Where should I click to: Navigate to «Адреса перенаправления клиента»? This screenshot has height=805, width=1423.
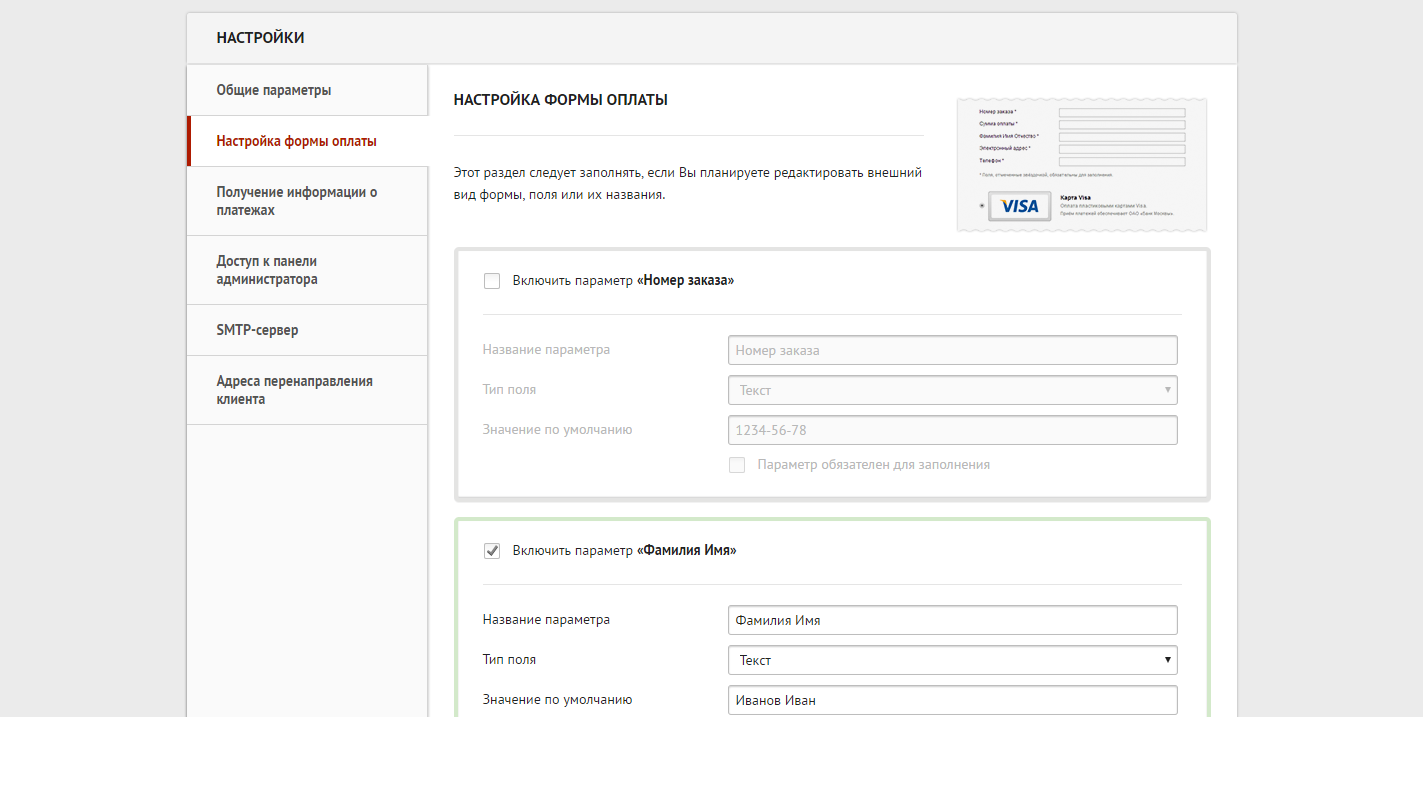pos(294,390)
